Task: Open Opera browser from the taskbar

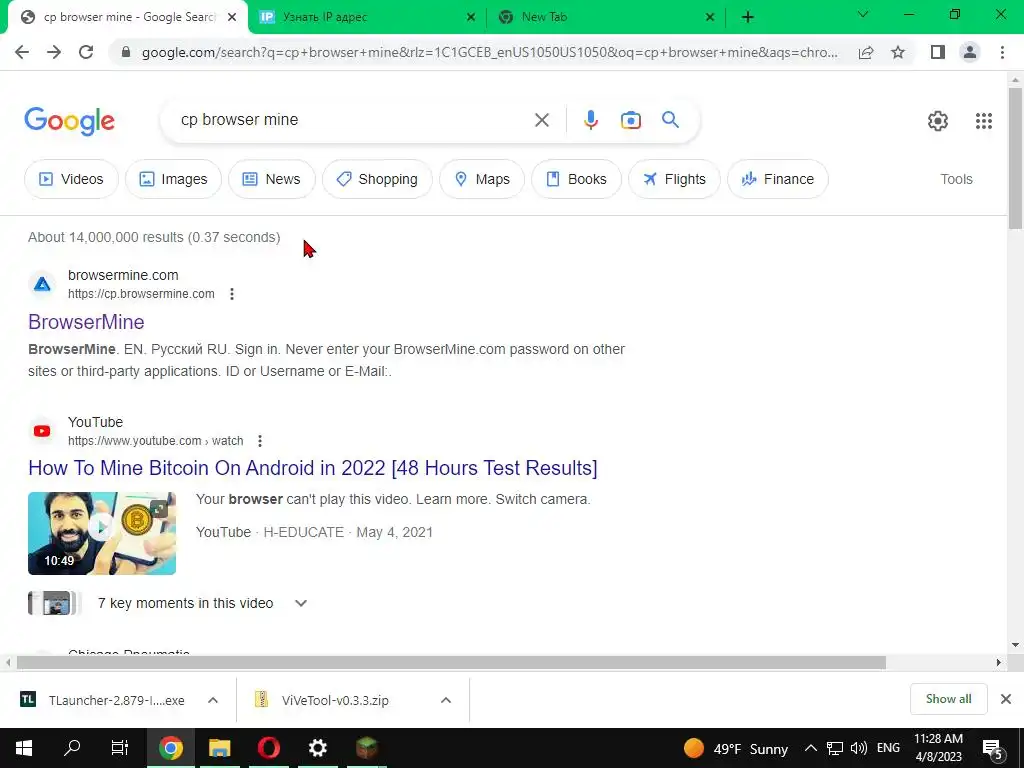Action: pos(268,748)
